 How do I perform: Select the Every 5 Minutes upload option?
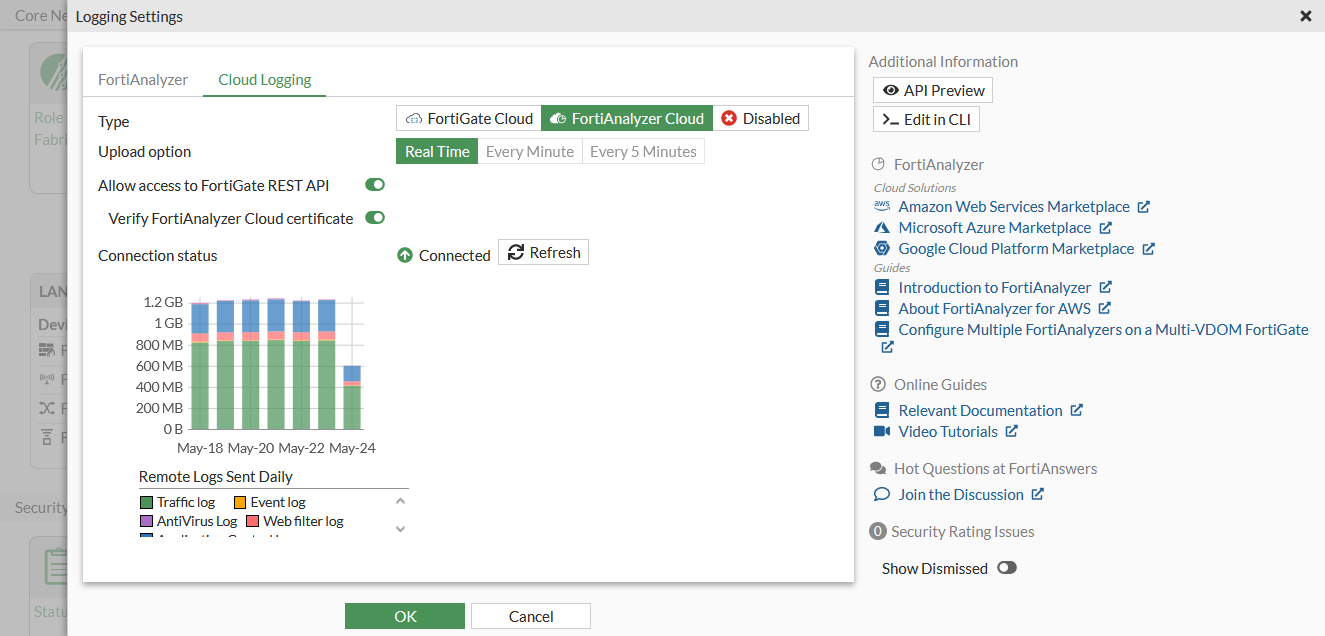click(643, 152)
